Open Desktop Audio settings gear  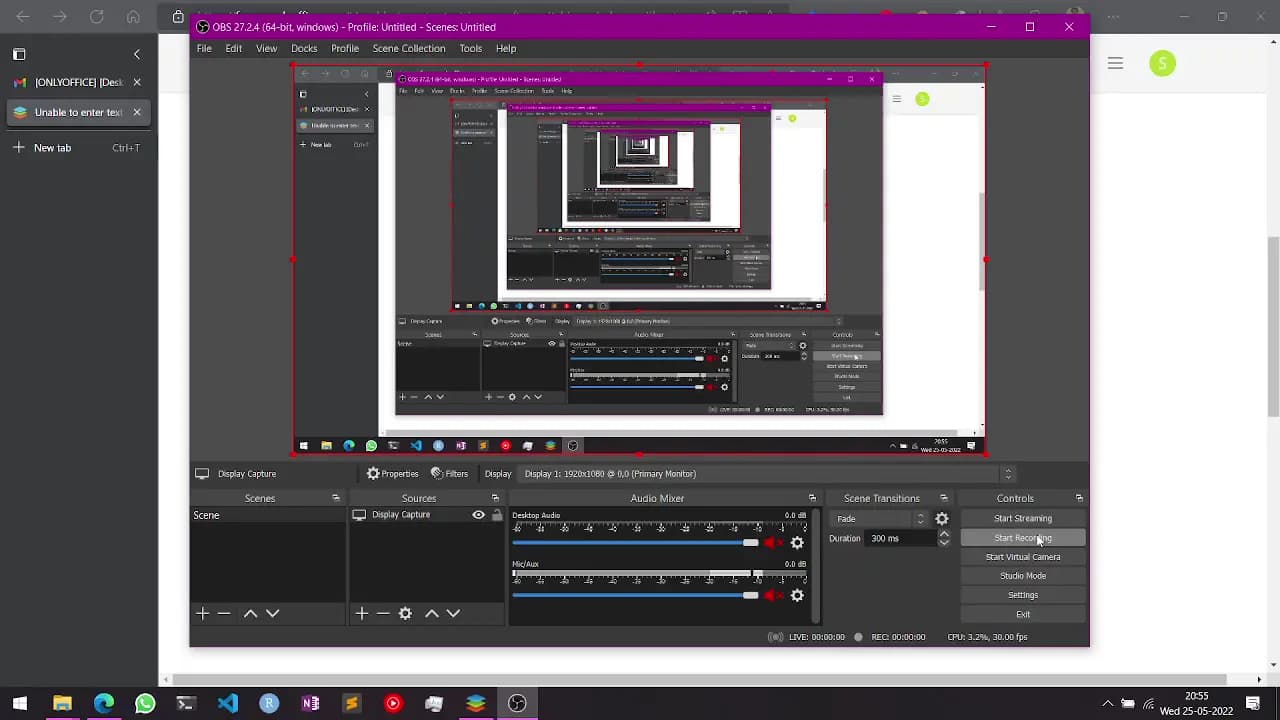(797, 543)
